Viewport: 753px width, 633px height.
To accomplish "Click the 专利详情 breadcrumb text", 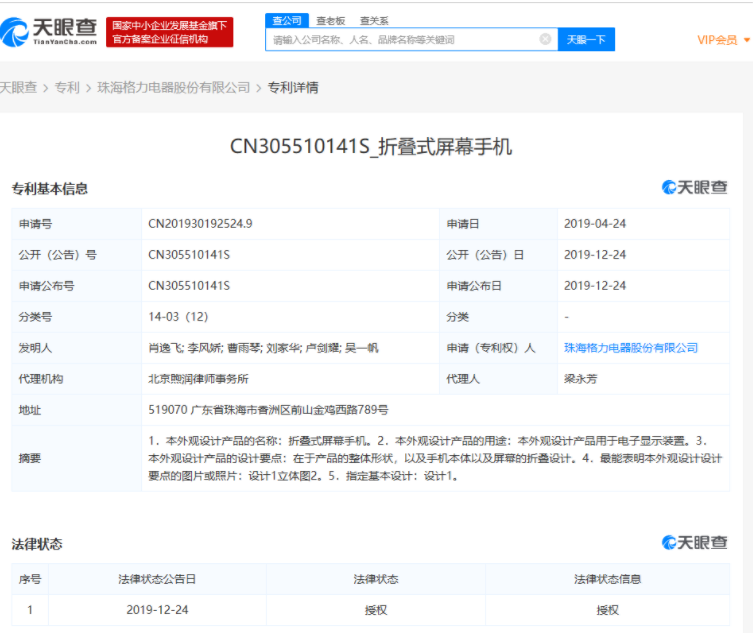I will point(293,87).
